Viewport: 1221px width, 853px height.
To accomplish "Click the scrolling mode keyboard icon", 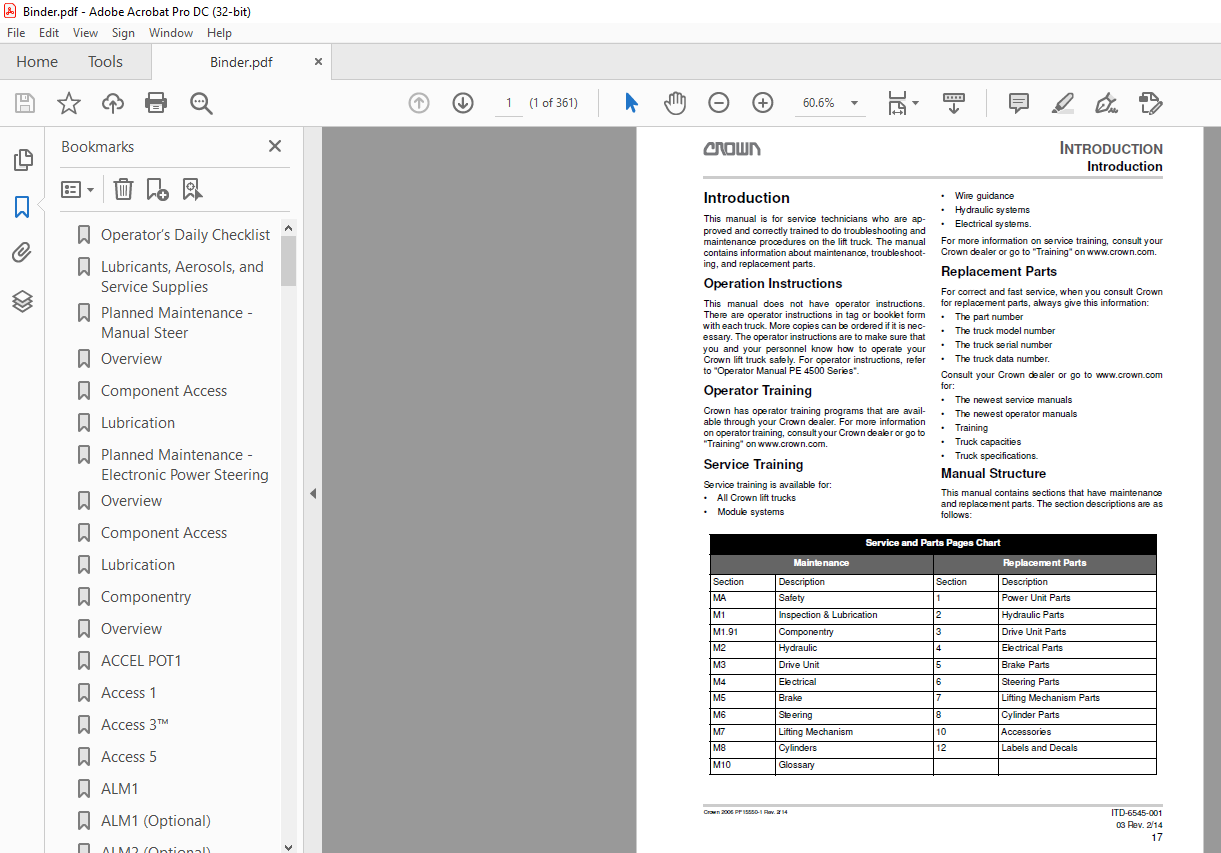I will click(x=954, y=103).
